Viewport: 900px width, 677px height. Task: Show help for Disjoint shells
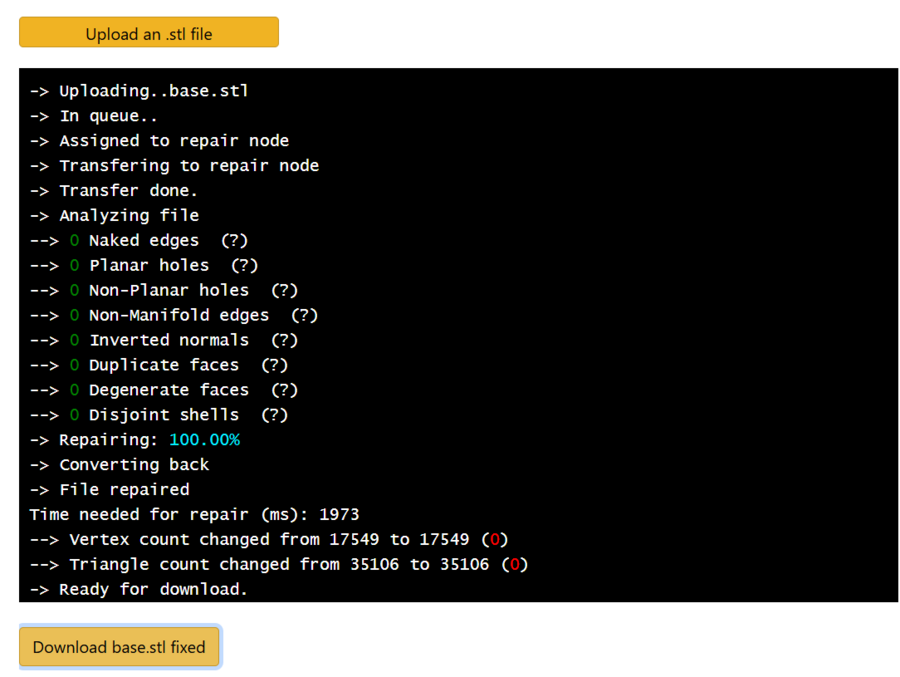click(x=274, y=415)
